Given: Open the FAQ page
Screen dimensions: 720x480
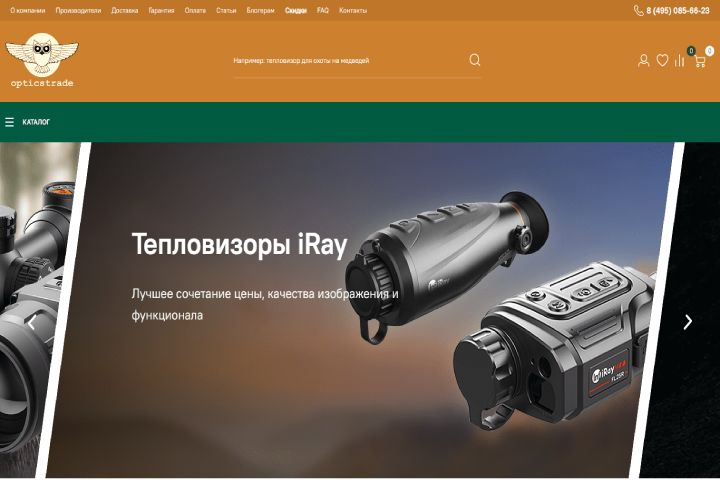Looking at the screenshot, I should pos(323,10).
